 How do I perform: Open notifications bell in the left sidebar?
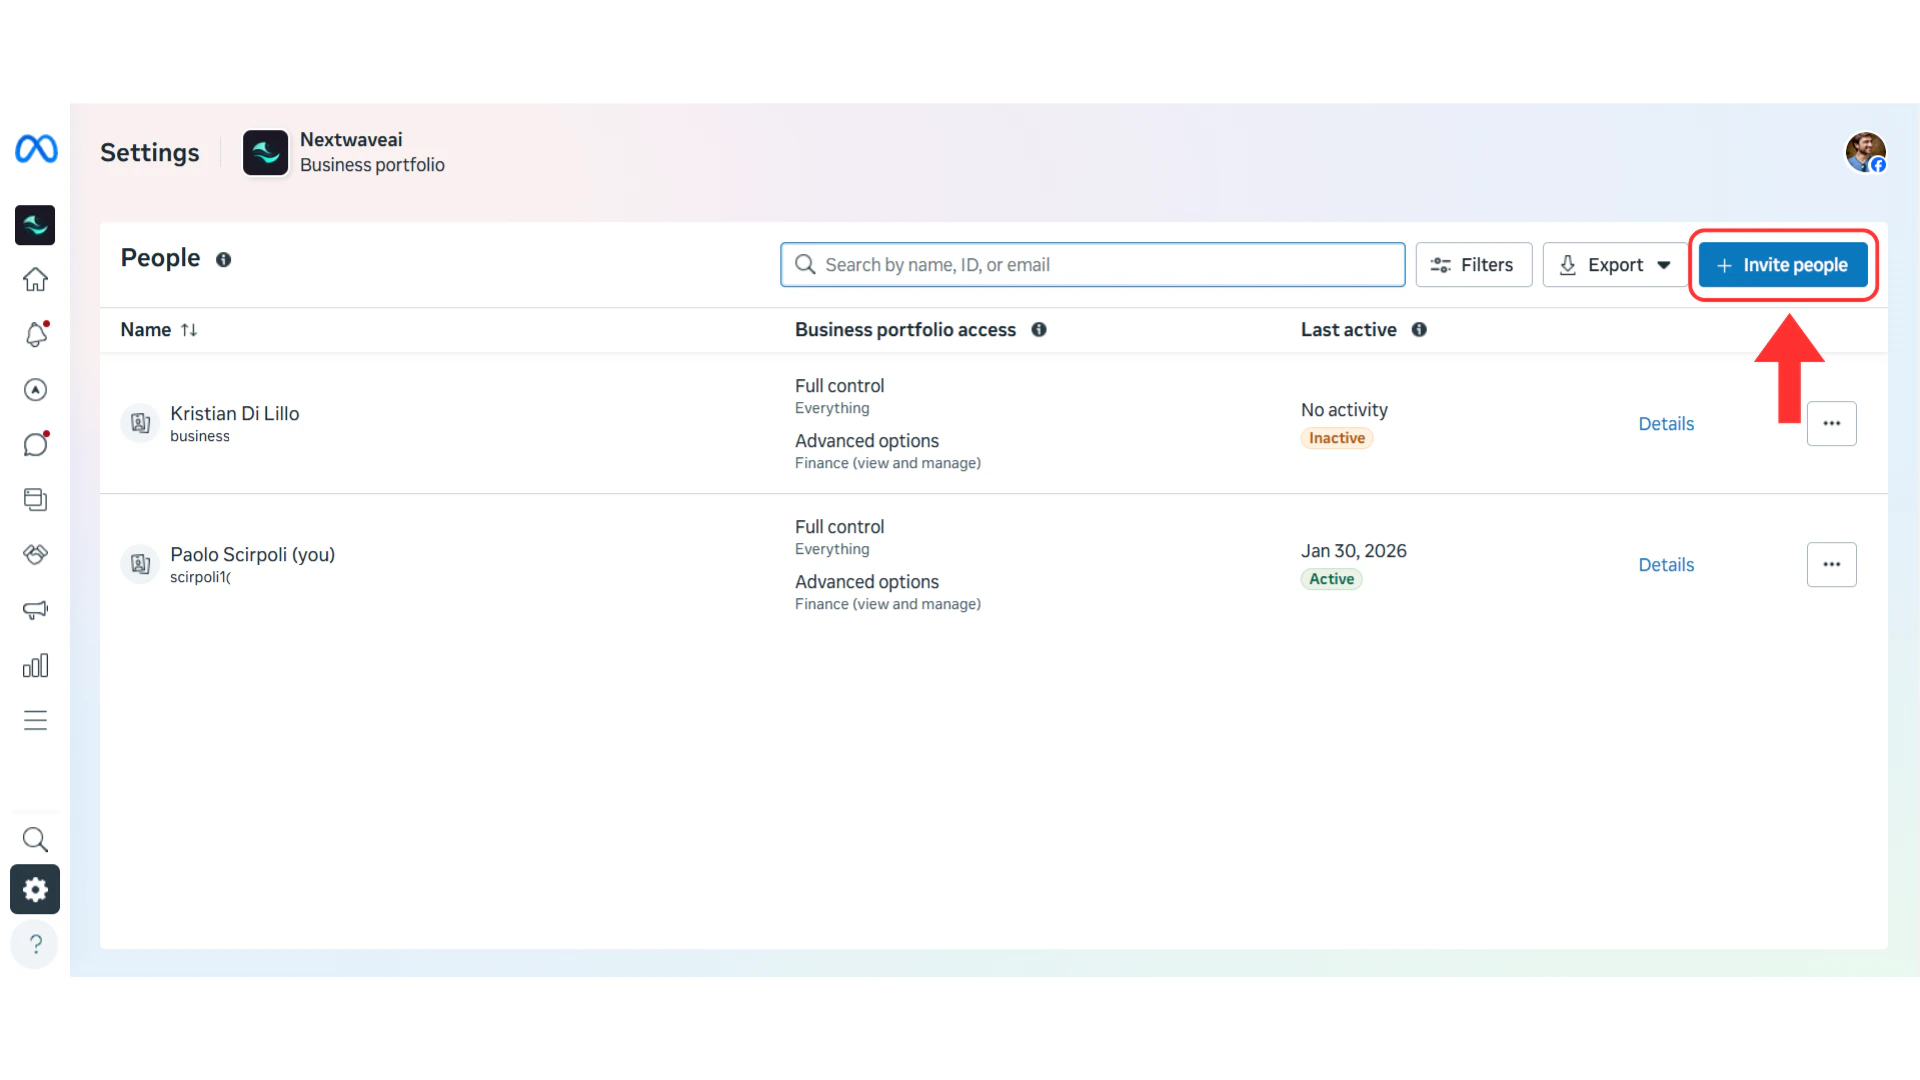[x=35, y=335]
